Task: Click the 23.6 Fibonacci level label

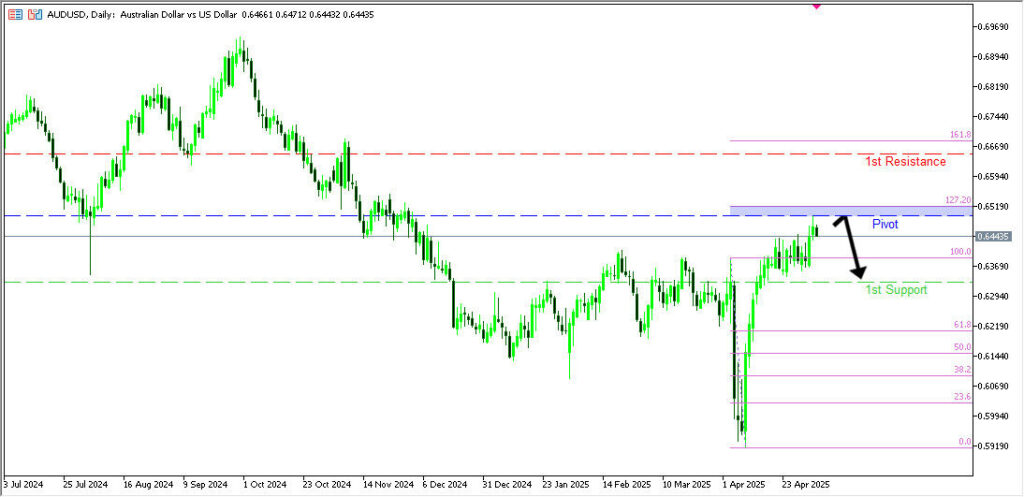Action: [x=961, y=397]
